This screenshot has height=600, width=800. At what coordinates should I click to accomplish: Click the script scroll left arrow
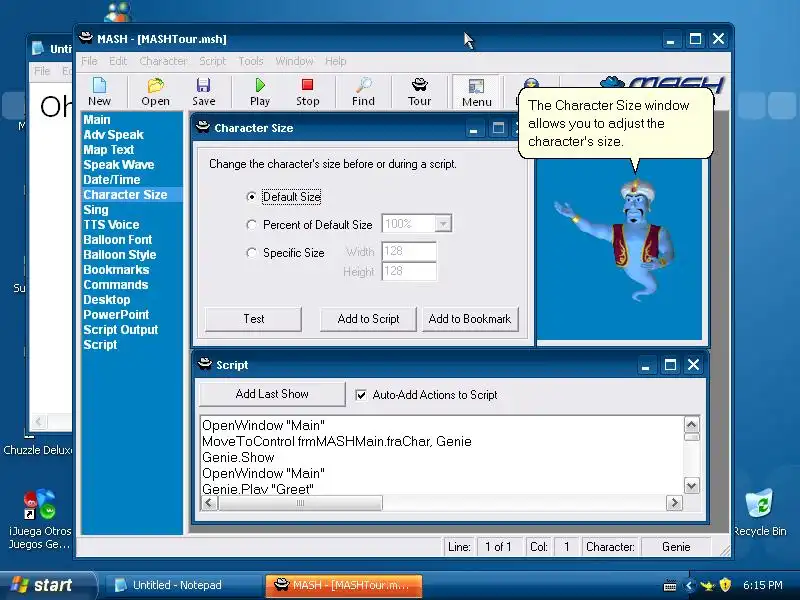pos(210,503)
